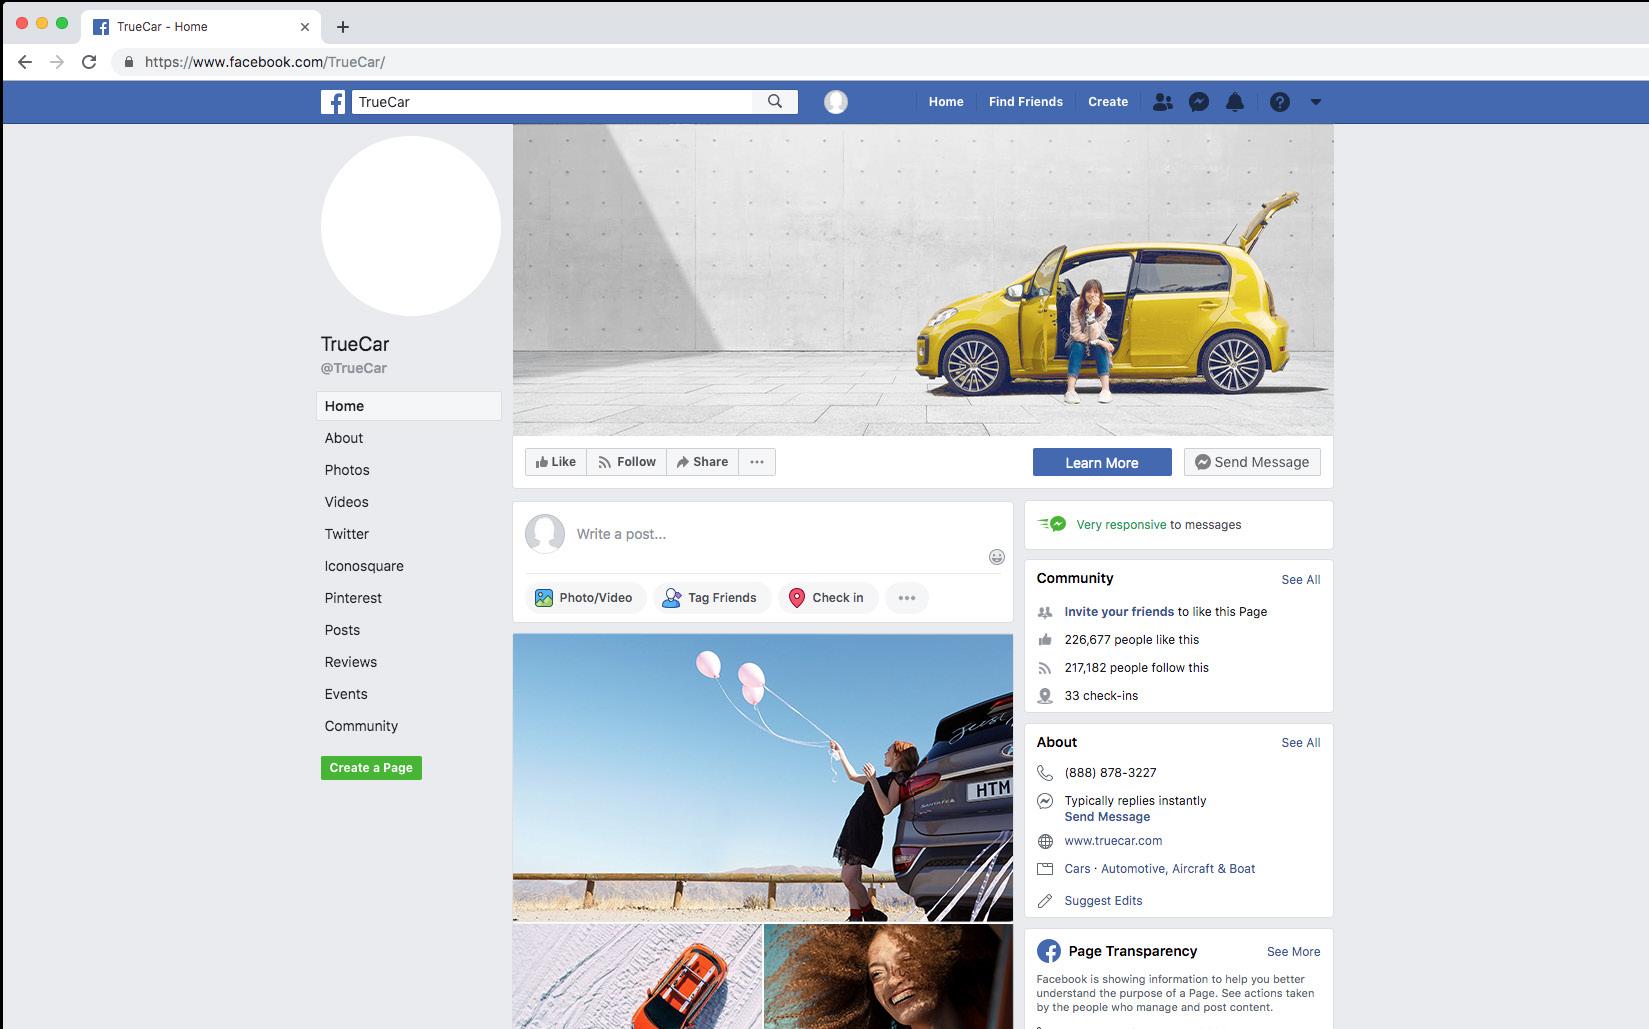Like the TrueCar page
Screen dimensions: 1649x1029
556,462
